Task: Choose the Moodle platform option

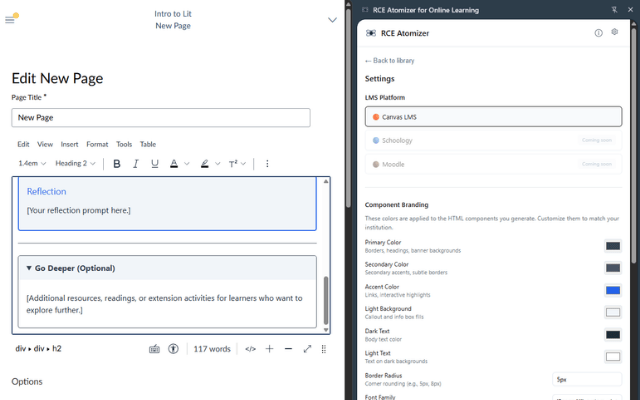Action: [x=492, y=164]
